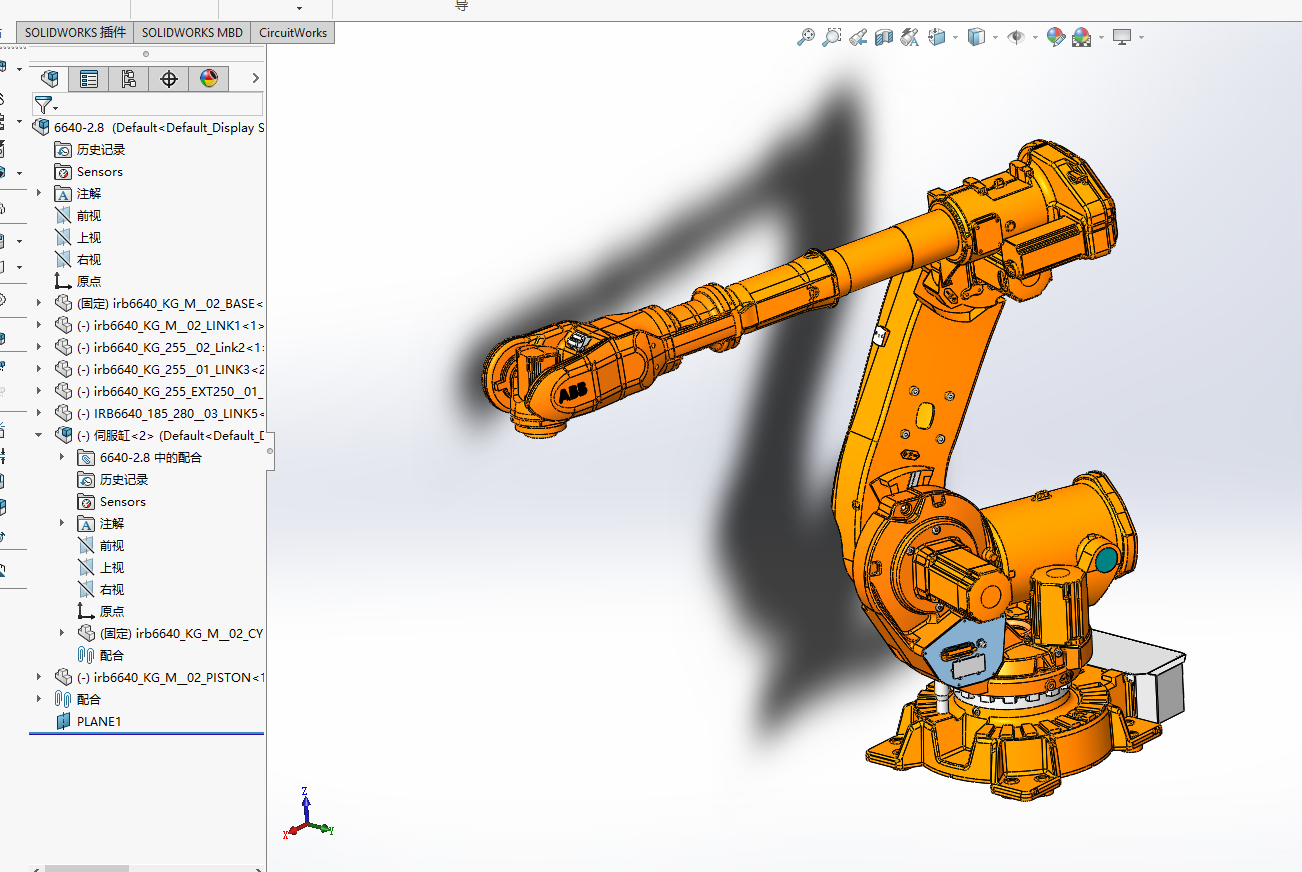Click the ABB logo on robot wrist
Image resolution: width=1302 pixels, height=872 pixels.
click(573, 392)
